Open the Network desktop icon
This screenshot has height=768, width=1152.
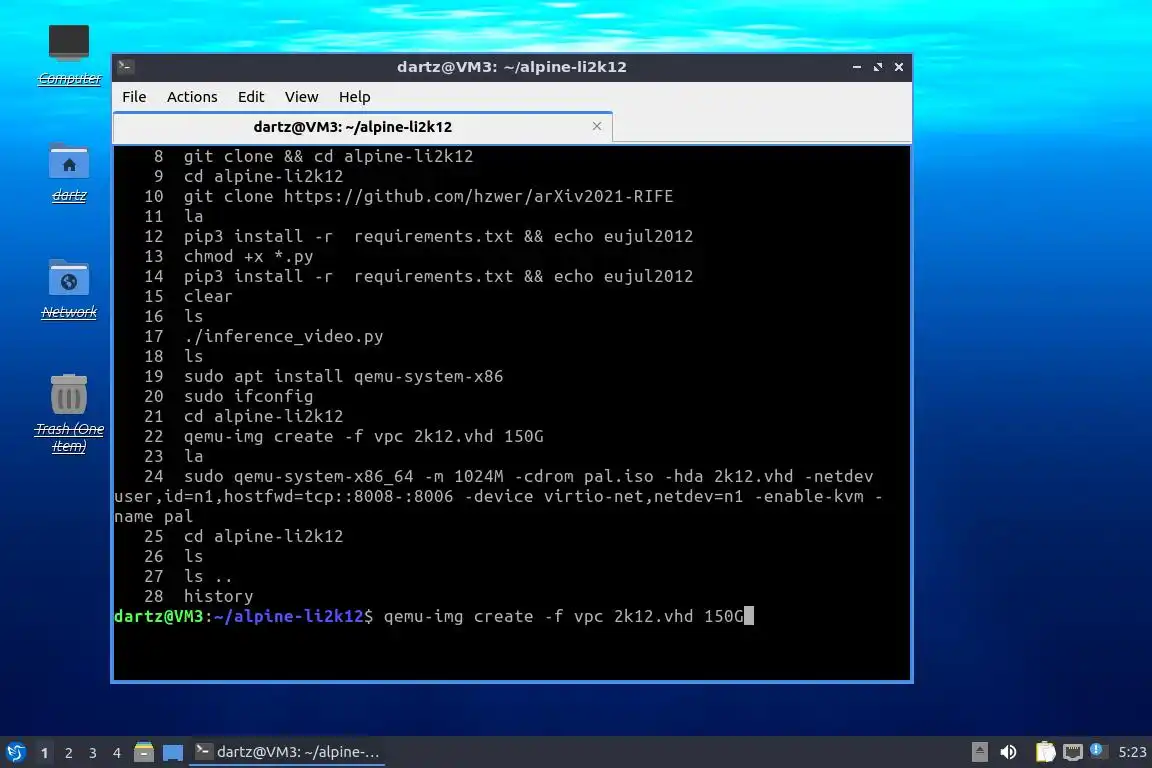pos(69,290)
